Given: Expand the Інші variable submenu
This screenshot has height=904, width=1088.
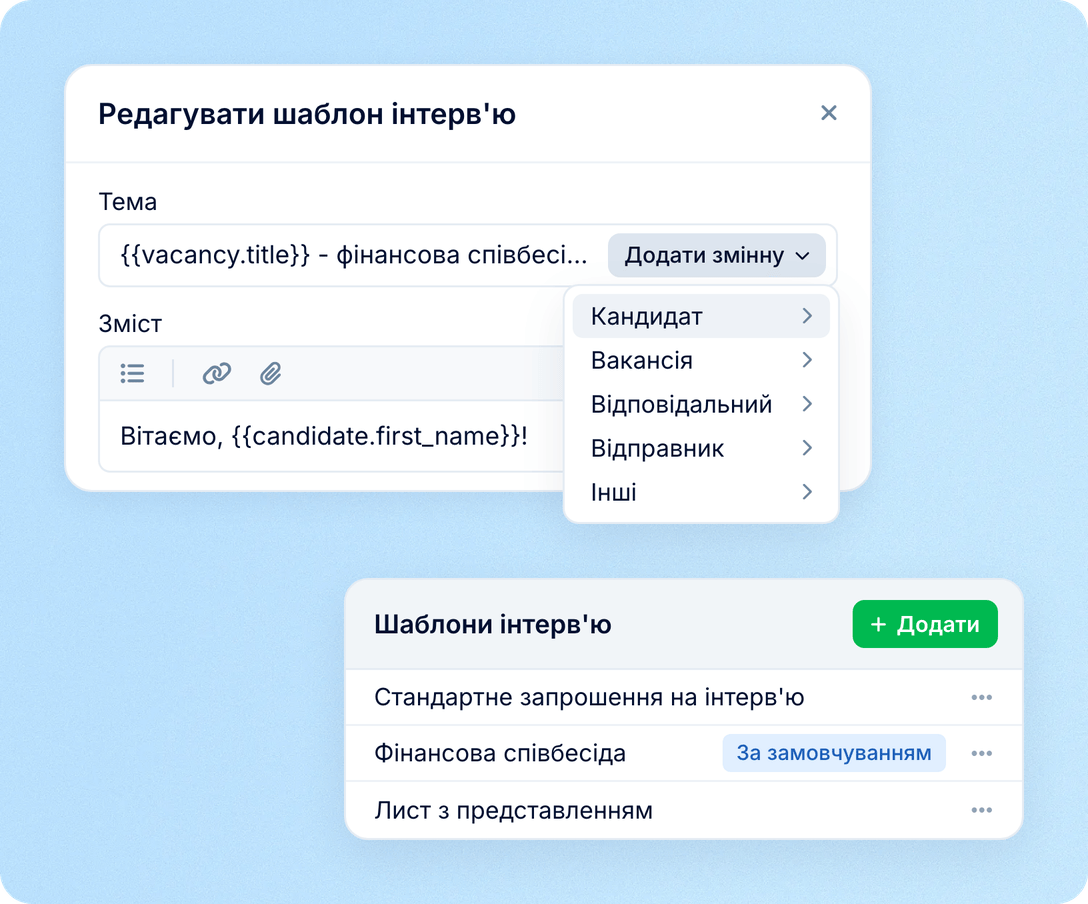Looking at the screenshot, I should click(701, 492).
